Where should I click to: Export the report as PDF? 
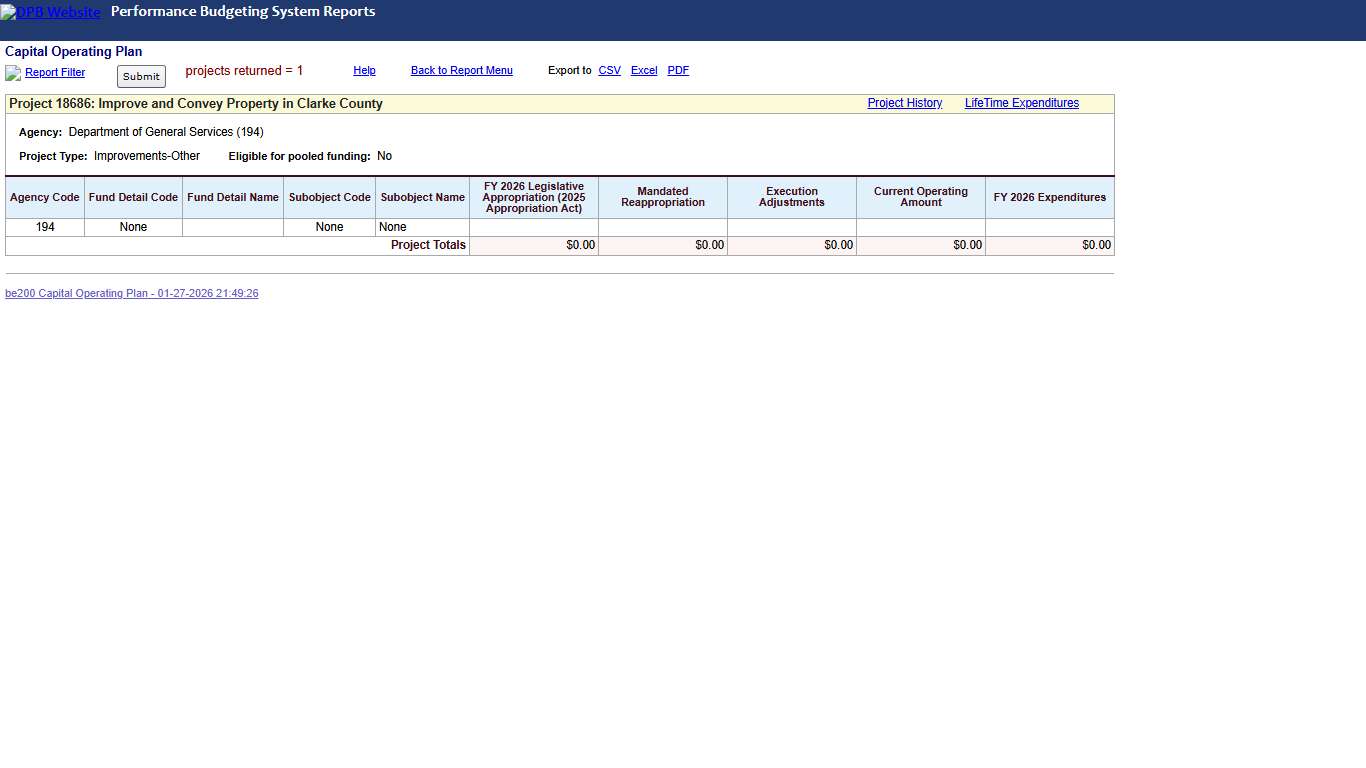pyautogui.click(x=678, y=71)
